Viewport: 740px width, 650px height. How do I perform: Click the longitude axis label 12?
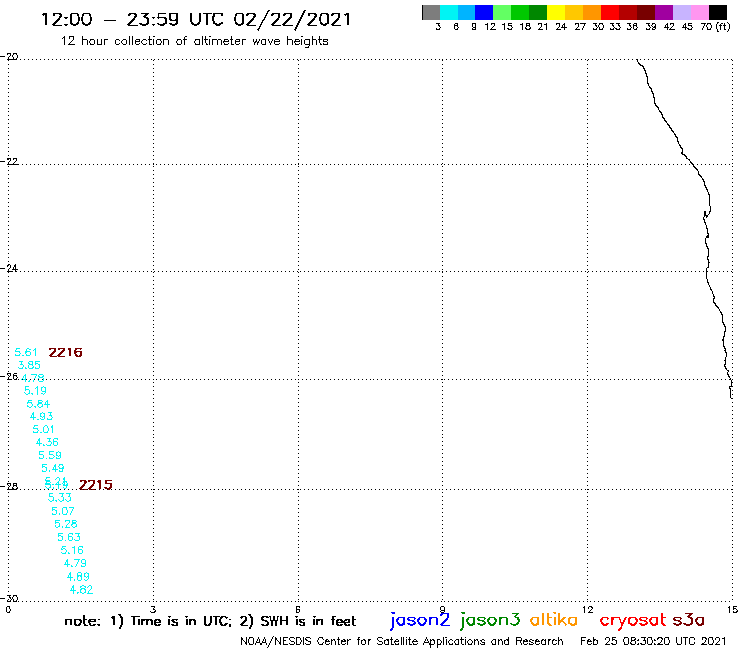click(x=588, y=609)
